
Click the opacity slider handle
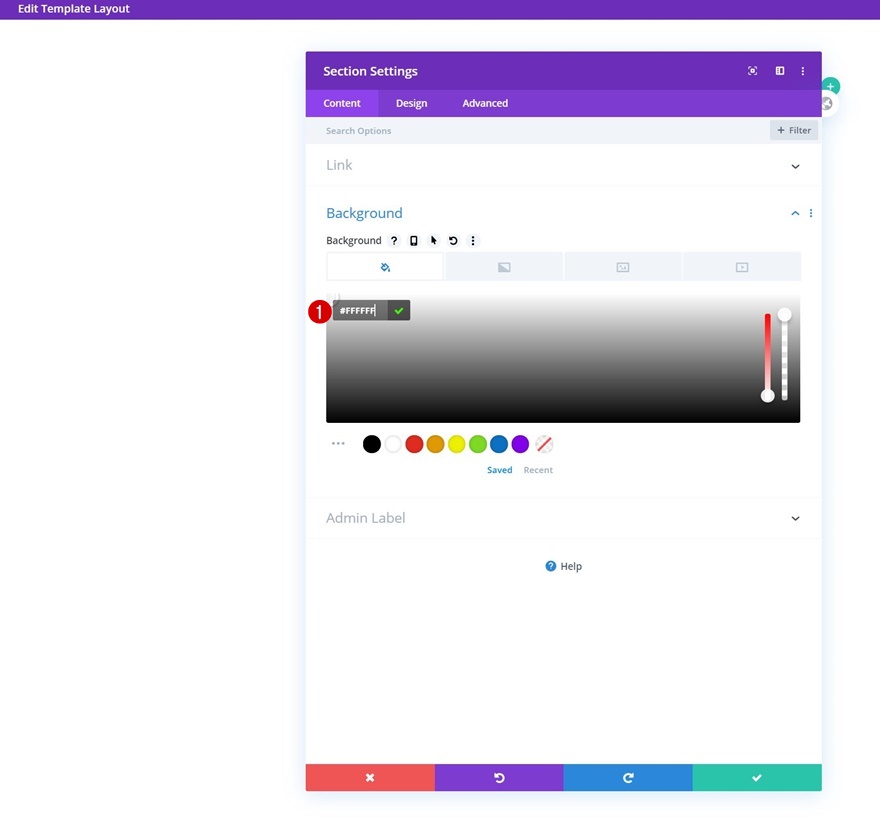tap(784, 314)
